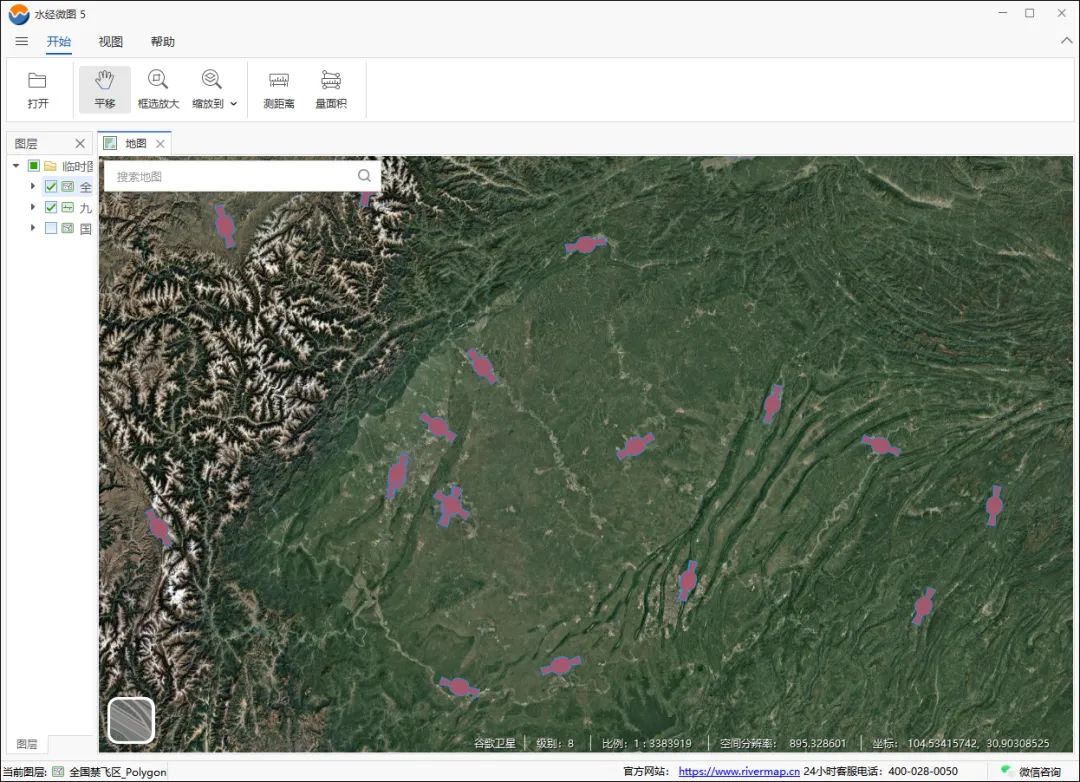Activate the 框选放大 box zoom tool
Image resolution: width=1080 pixels, height=782 pixels.
[158, 90]
